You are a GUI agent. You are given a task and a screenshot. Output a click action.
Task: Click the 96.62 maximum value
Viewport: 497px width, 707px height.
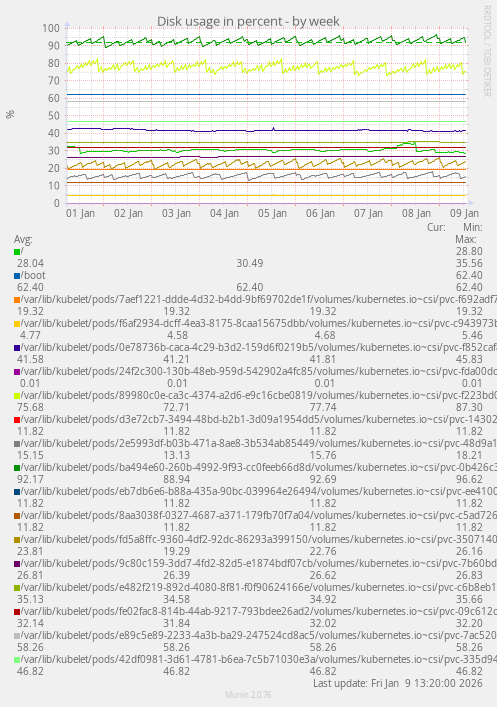[x=469, y=479]
